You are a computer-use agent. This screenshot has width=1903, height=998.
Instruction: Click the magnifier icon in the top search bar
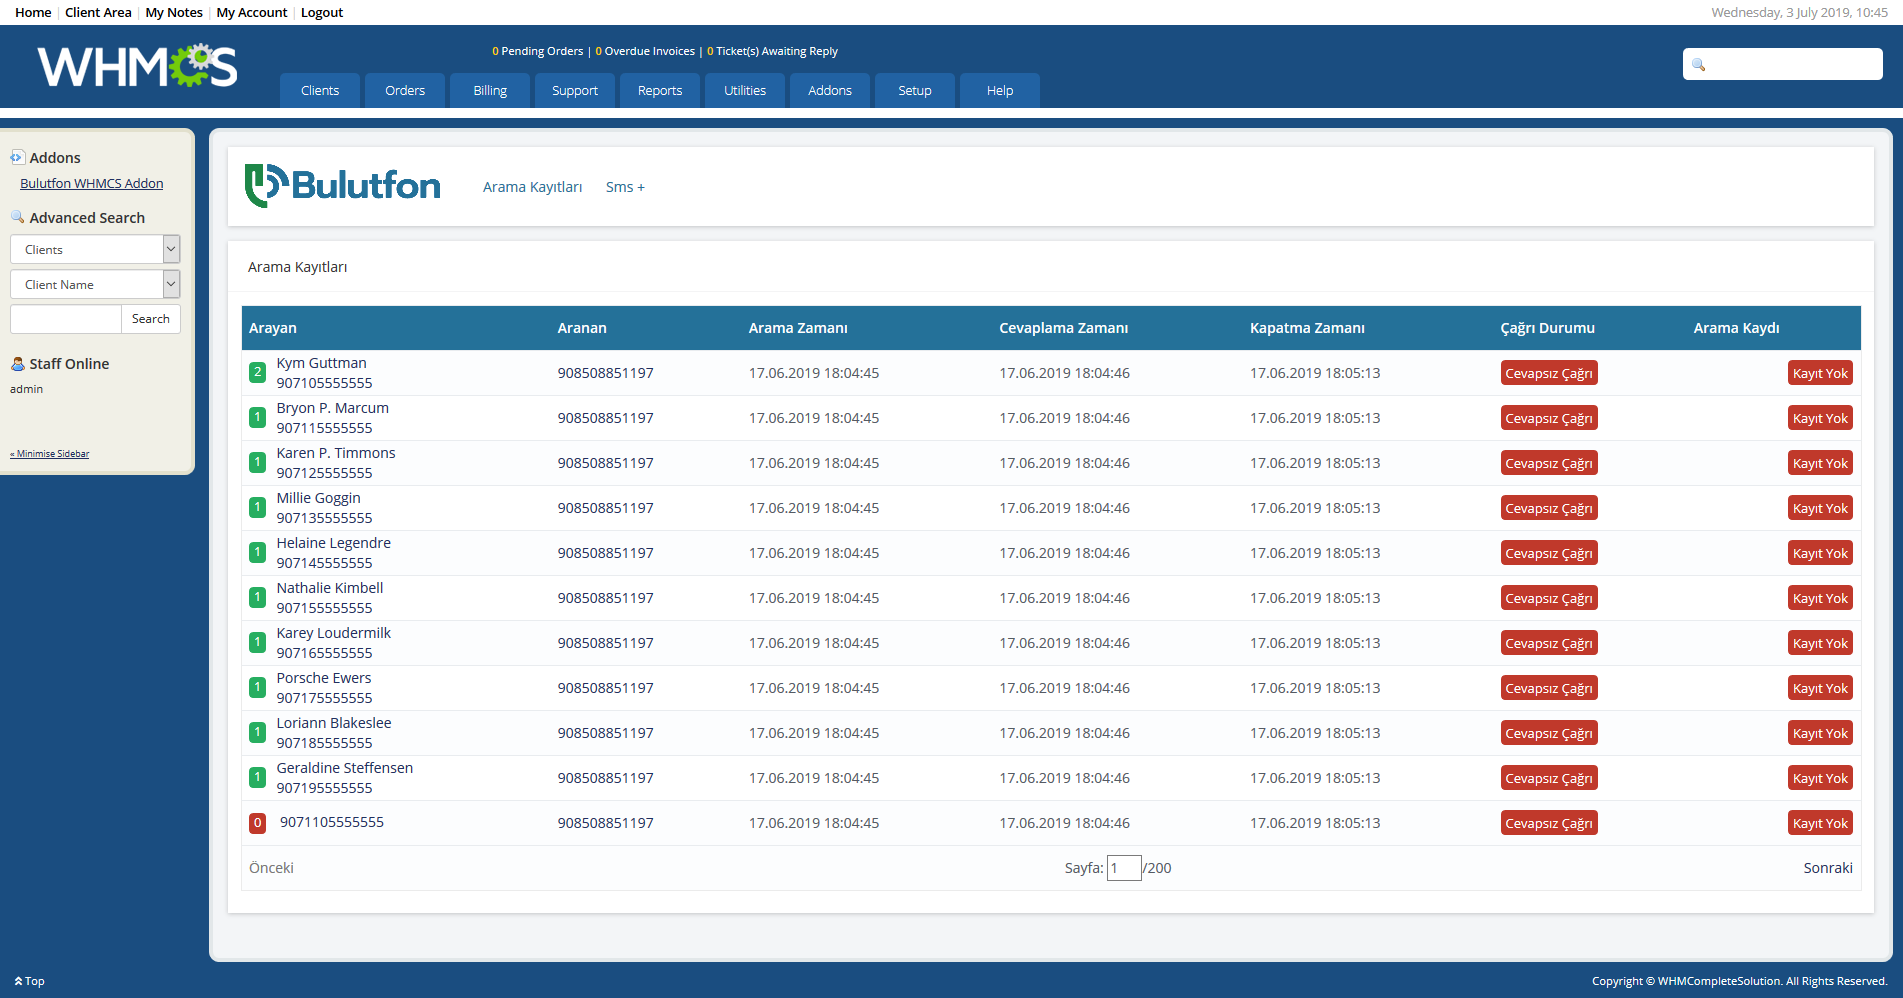[1697, 64]
